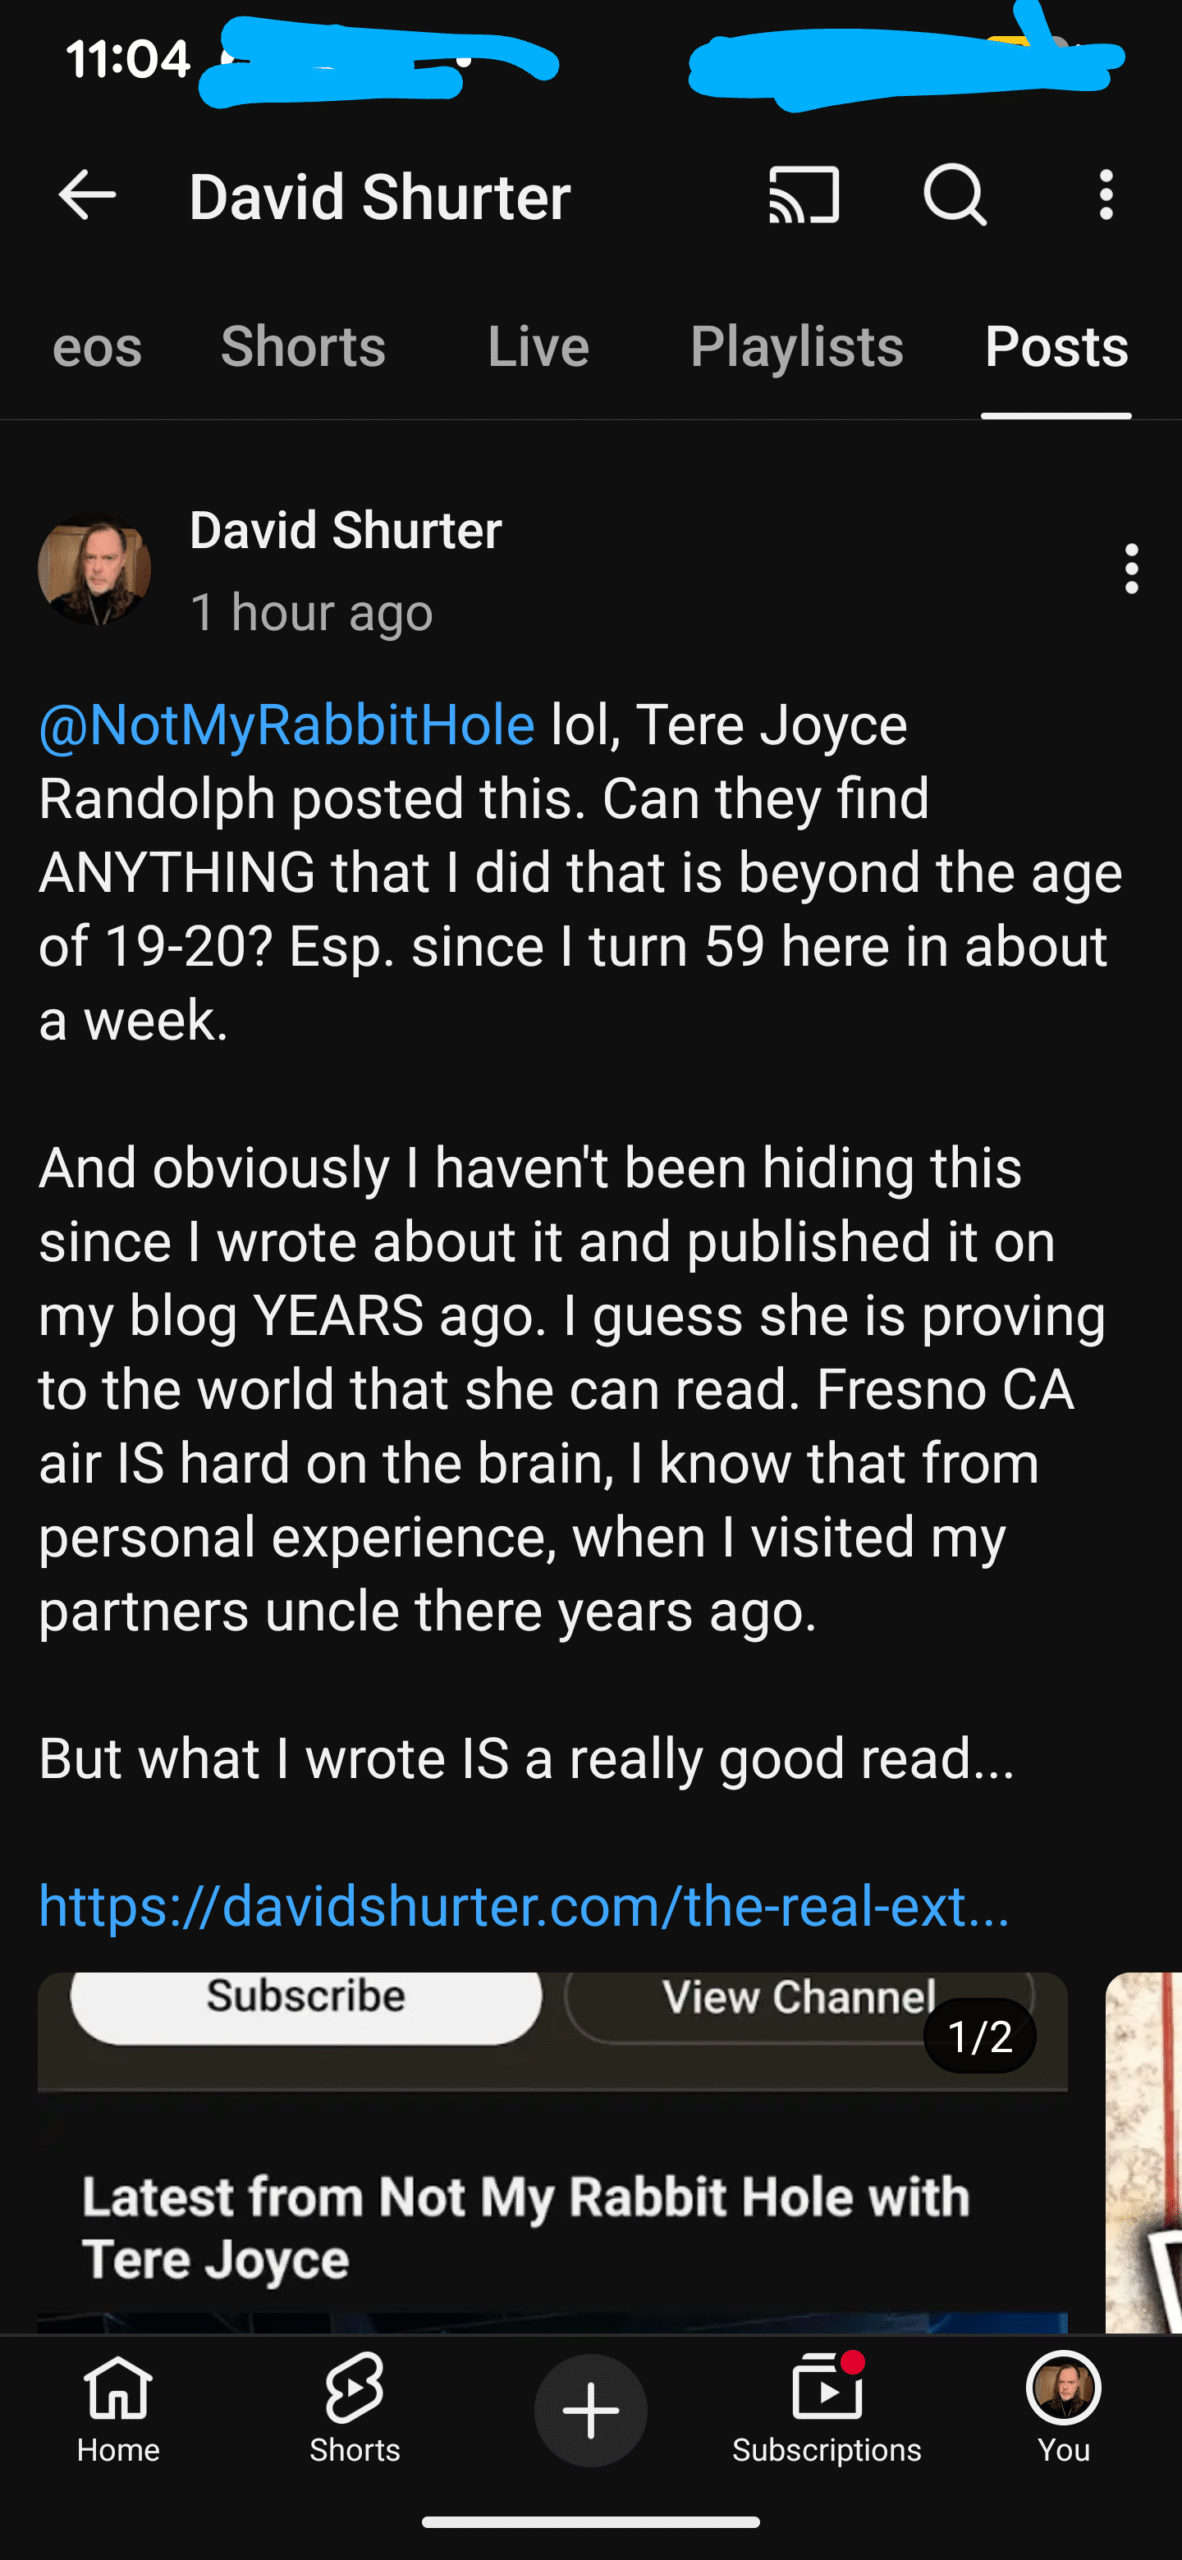Open channel header three-dot menu
Screen dimensions: 1182x2560
[x=1105, y=195]
